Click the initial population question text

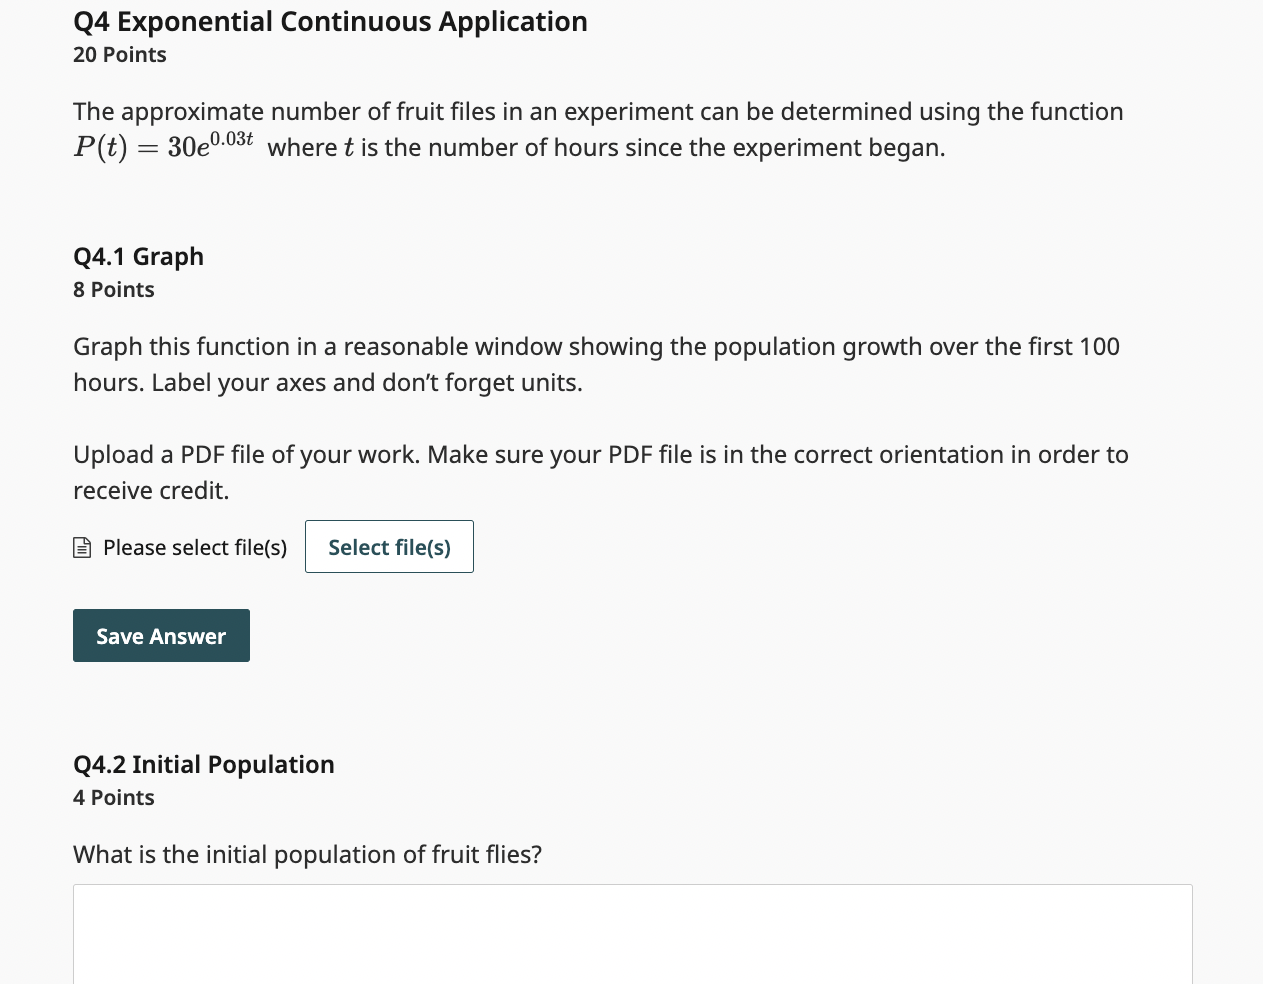coord(307,854)
